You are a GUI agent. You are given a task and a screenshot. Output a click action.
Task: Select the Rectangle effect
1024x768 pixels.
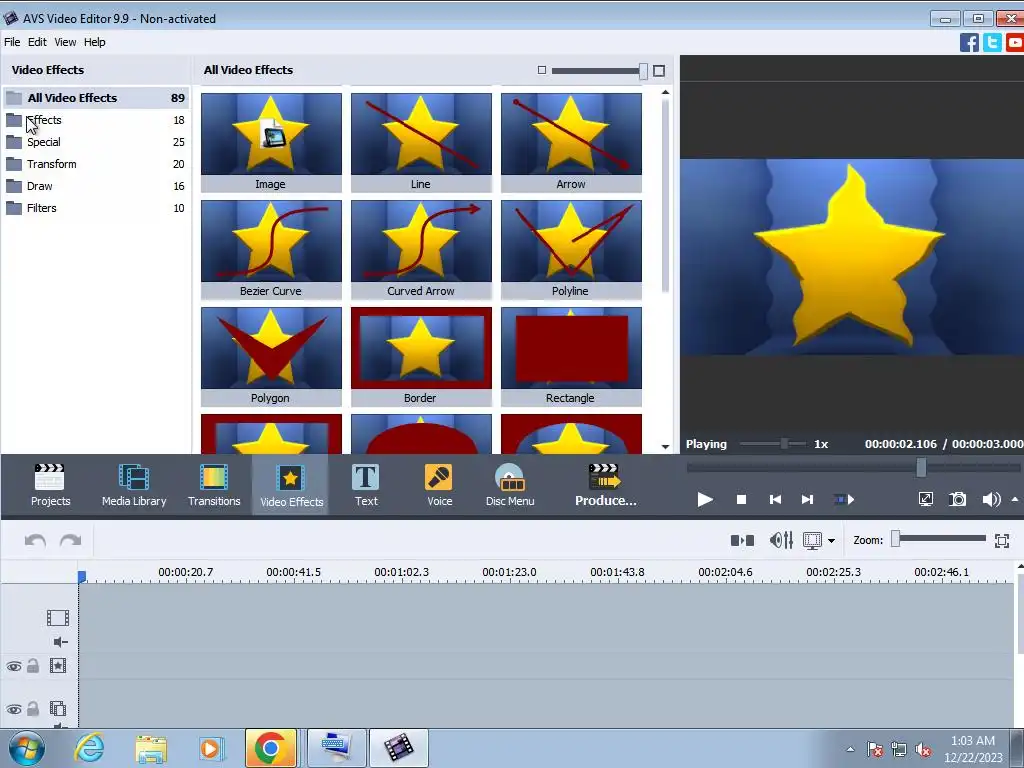(x=571, y=357)
